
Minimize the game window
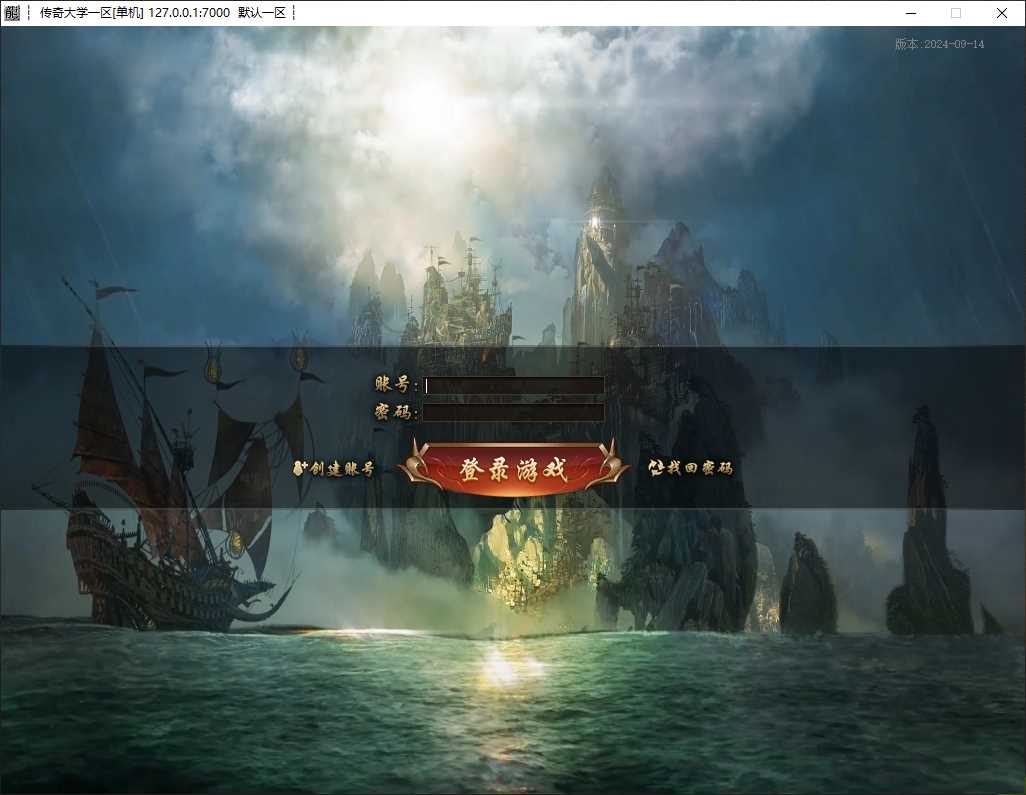coord(911,13)
